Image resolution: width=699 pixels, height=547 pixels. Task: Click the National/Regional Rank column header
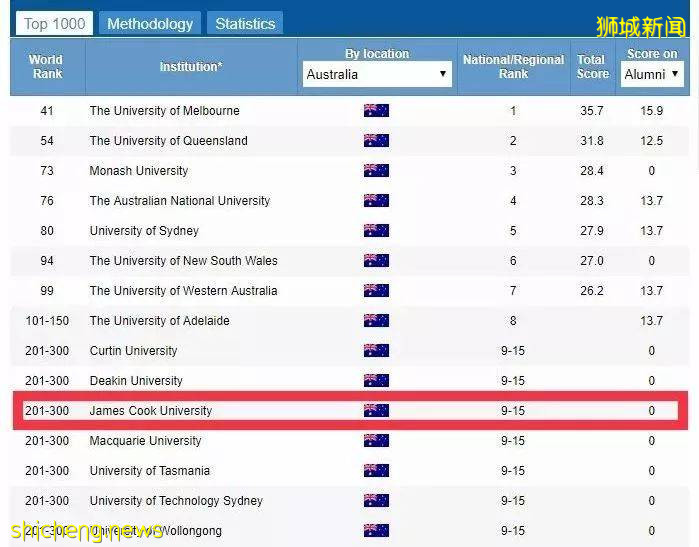pos(513,67)
